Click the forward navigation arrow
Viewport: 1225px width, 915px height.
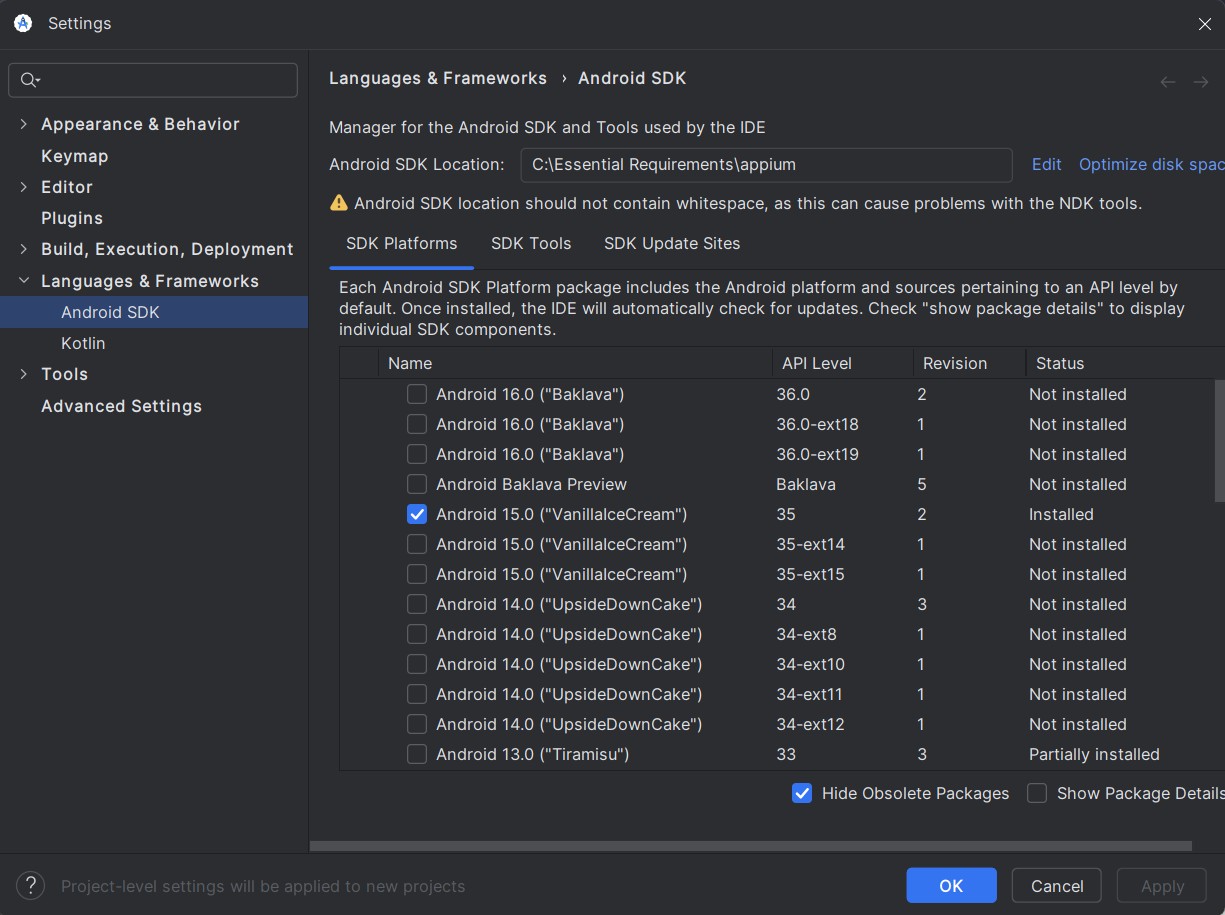[x=1201, y=82]
